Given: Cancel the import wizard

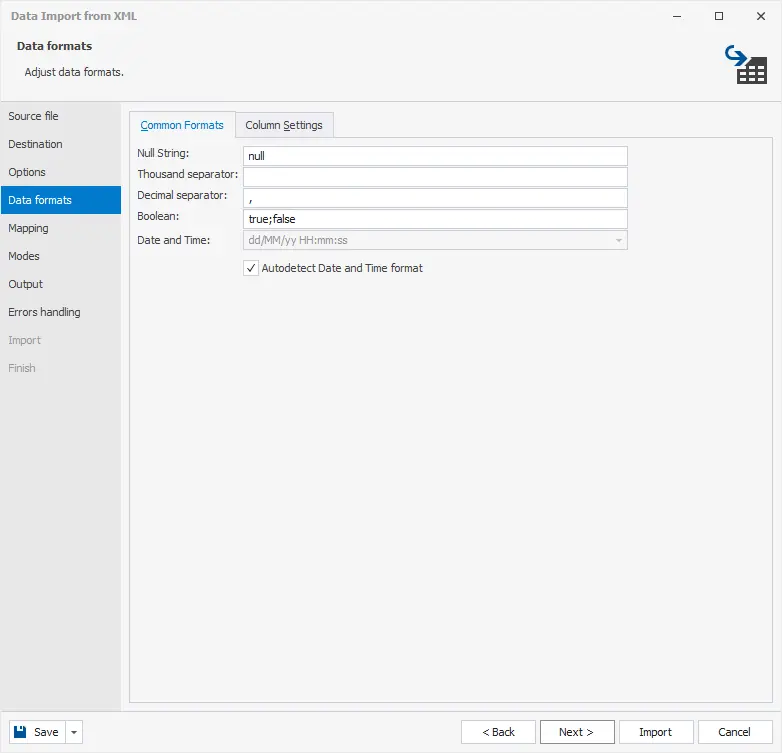Looking at the screenshot, I should click(734, 732).
